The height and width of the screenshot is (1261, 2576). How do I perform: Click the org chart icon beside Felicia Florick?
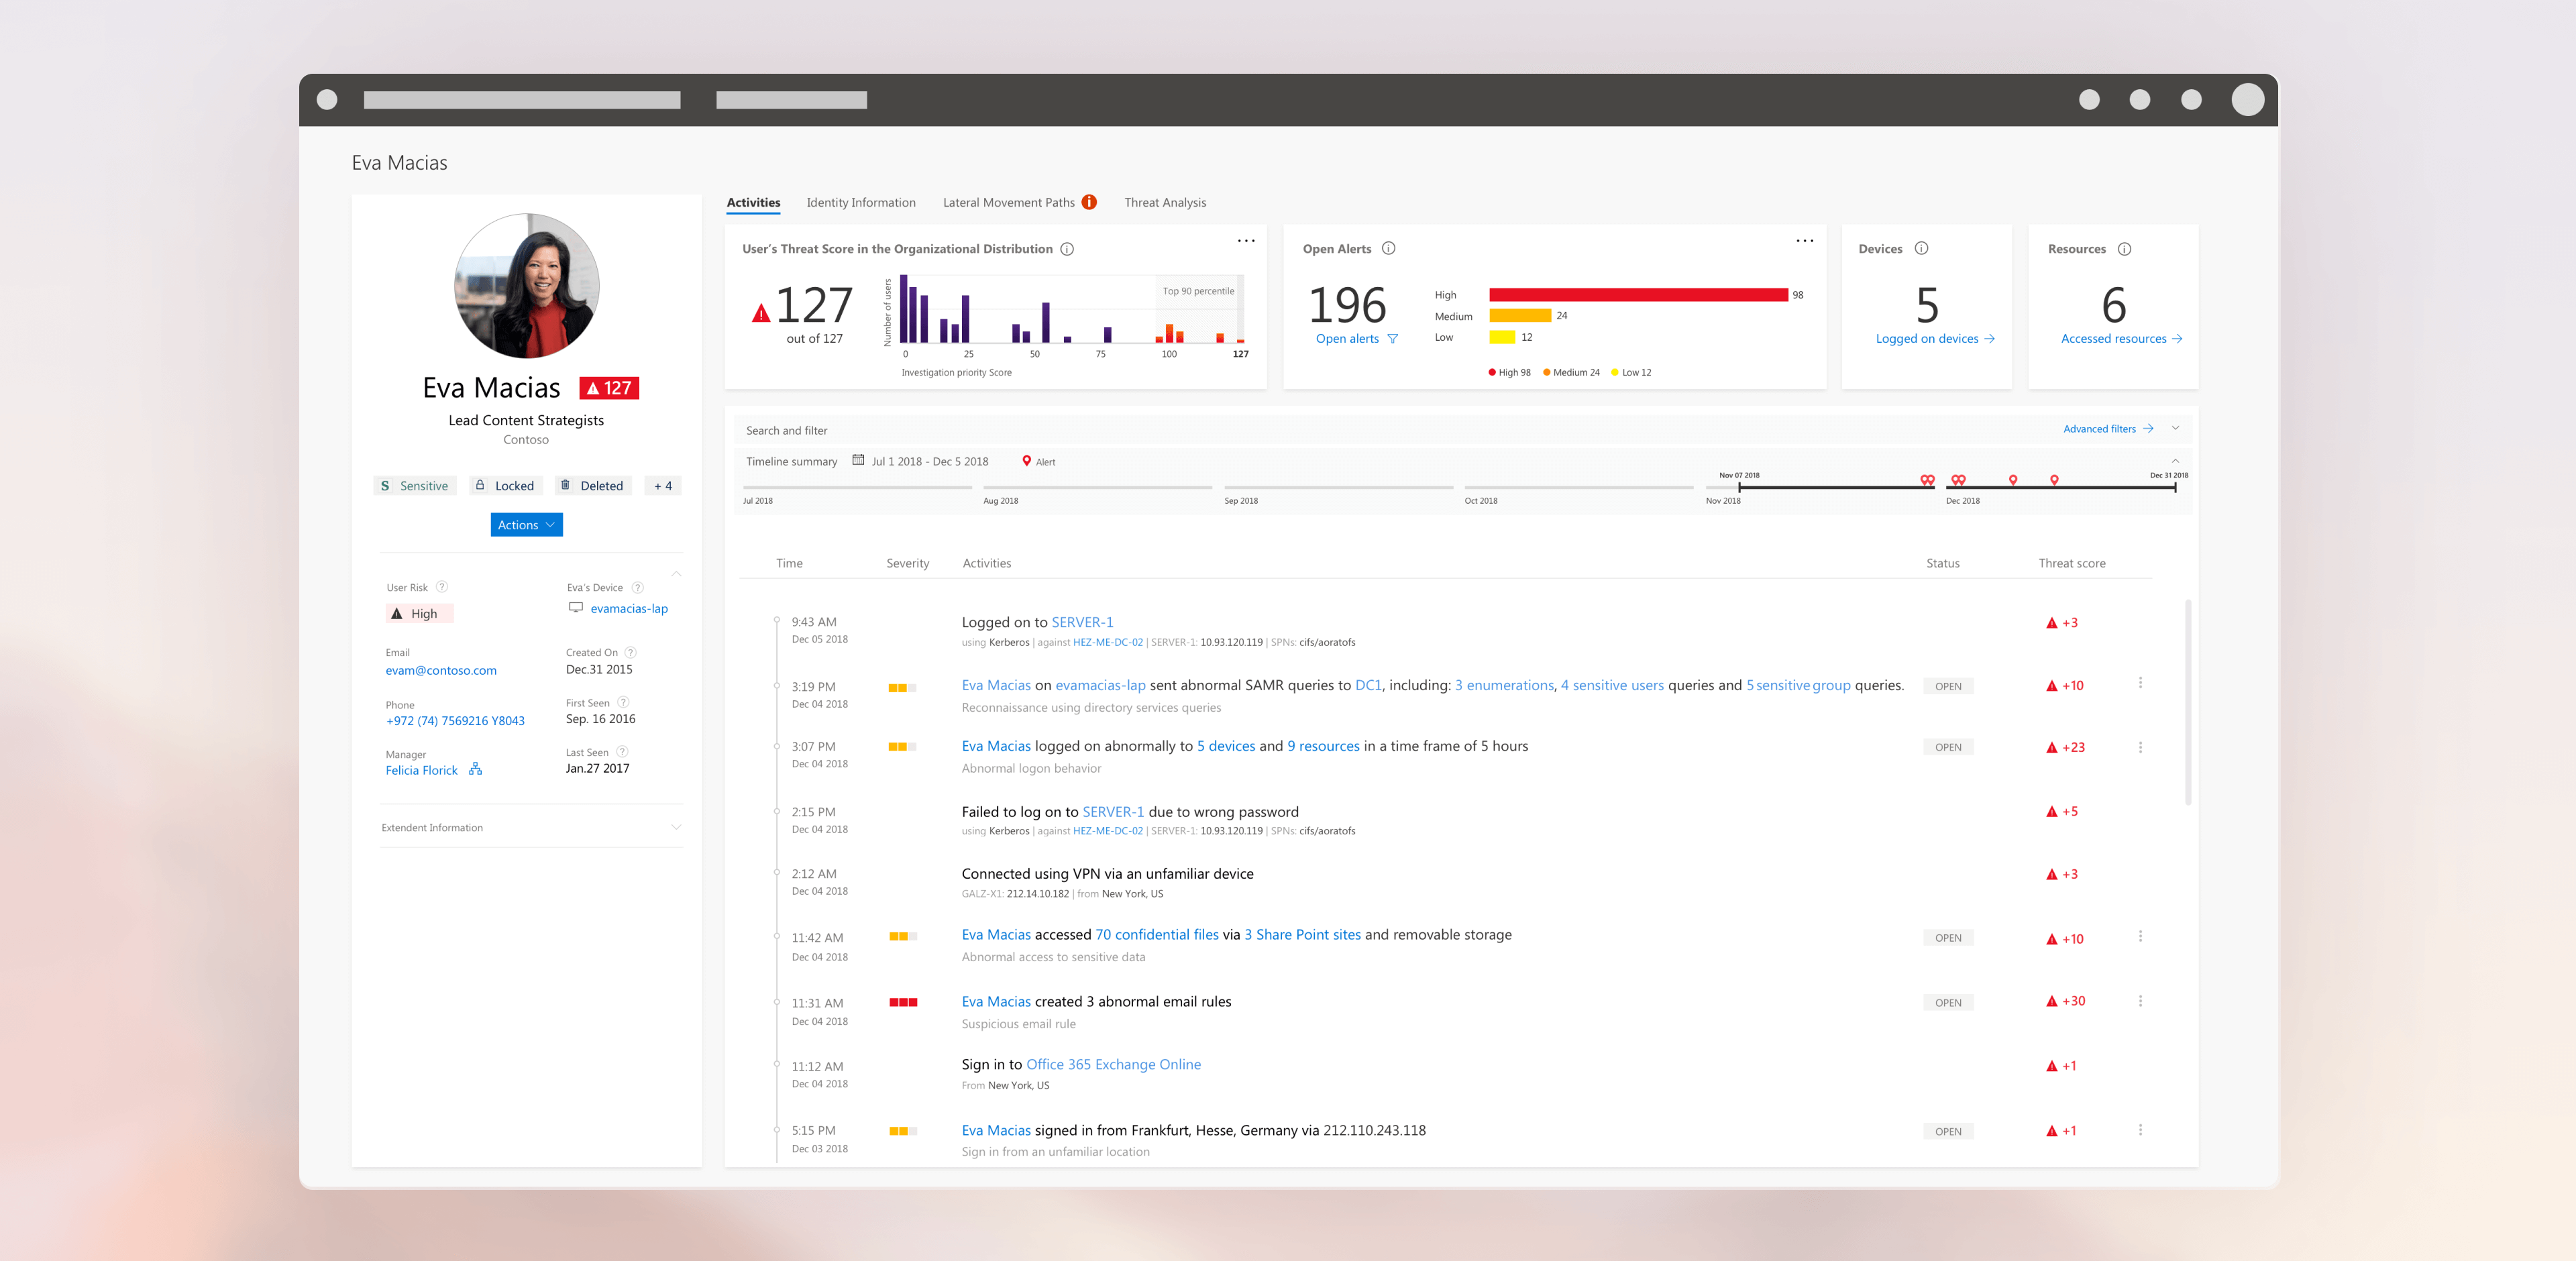(476, 769)
